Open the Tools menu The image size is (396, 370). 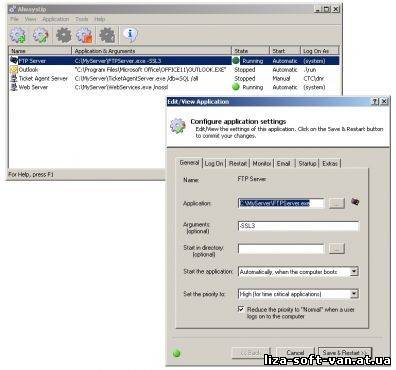pos(82,19)
